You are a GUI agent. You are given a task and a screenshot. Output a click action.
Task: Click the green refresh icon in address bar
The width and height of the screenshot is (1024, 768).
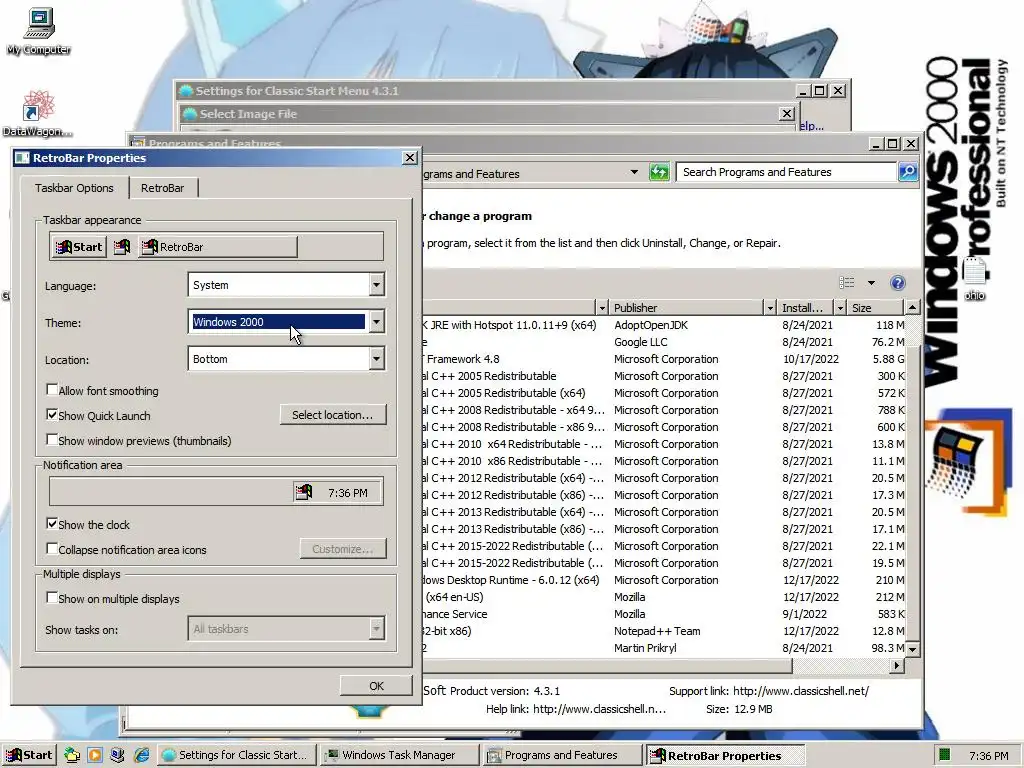click(x=659, y=172)
